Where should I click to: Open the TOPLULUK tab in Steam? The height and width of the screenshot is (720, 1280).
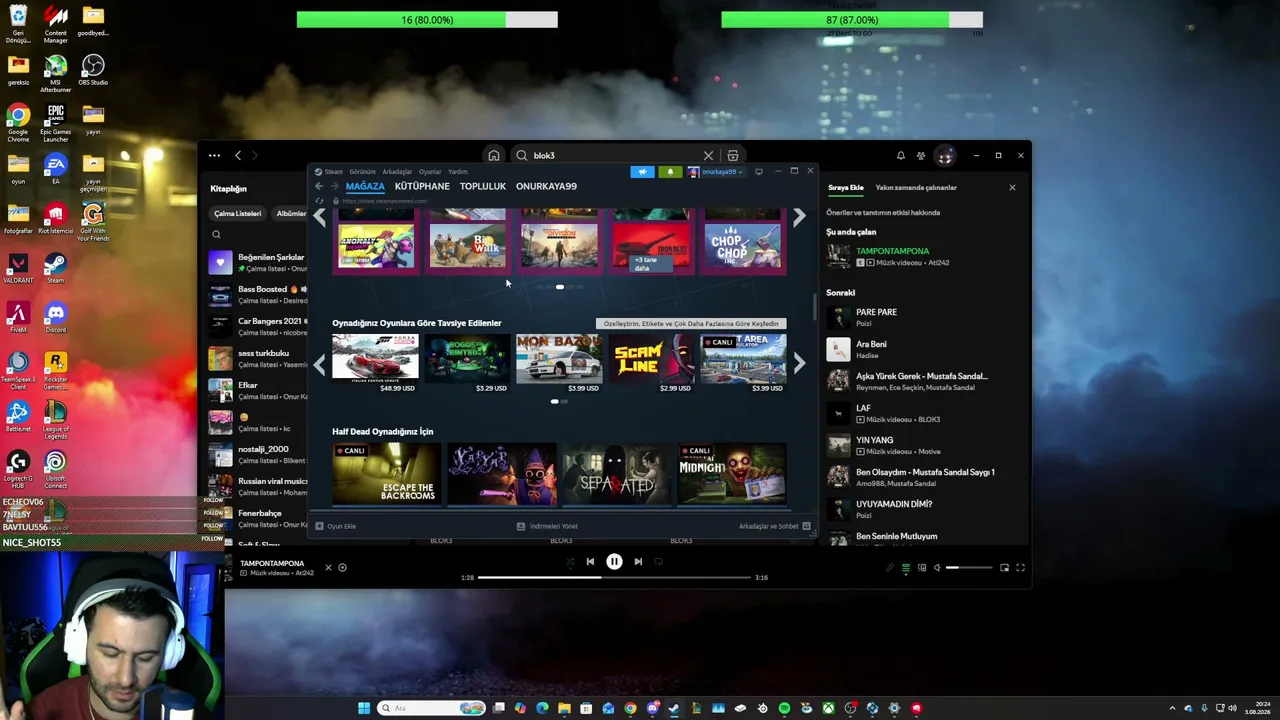coord(483,186)
